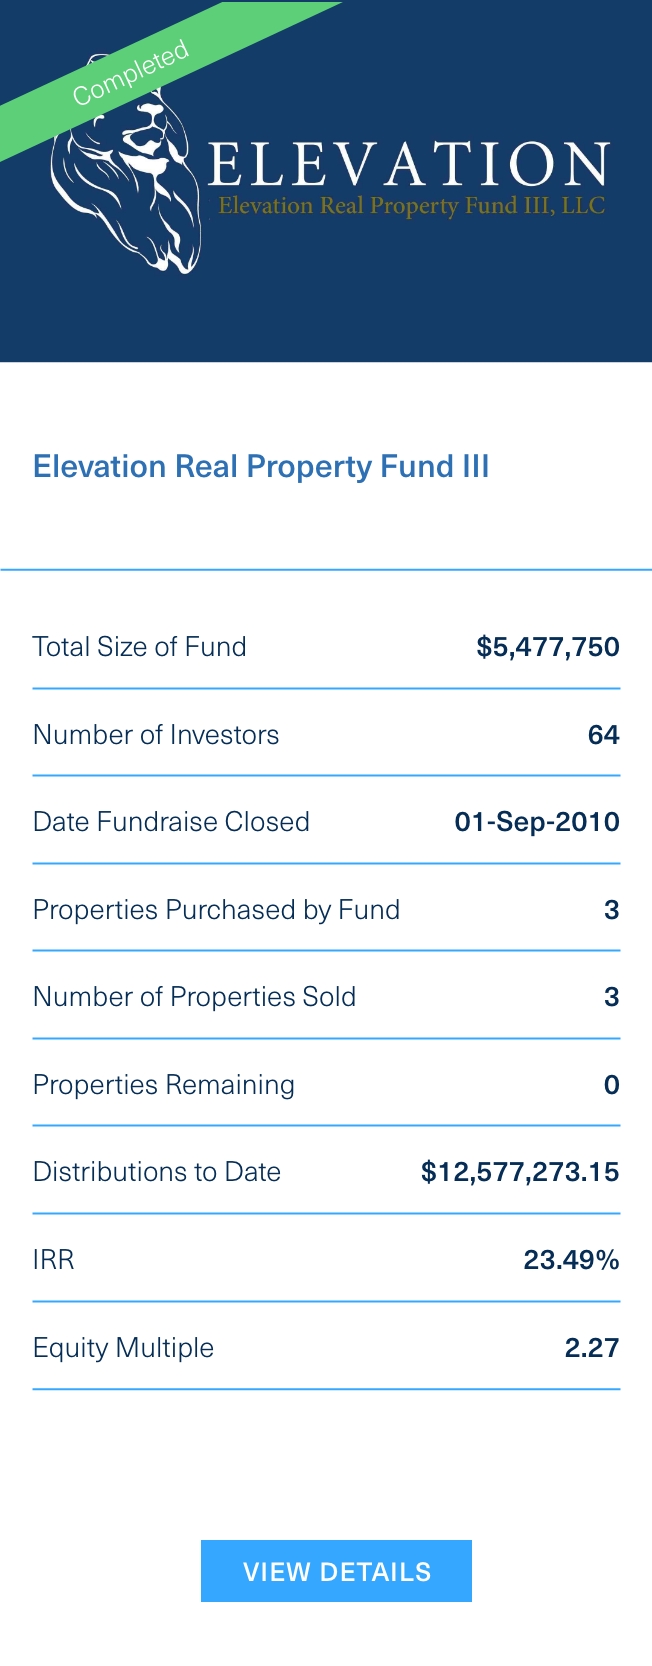Screen dimensions: 652x1666
Task: Open the Elevation Real Property Fund III title link
Action: pyautogui.click(x=261, y=467)
